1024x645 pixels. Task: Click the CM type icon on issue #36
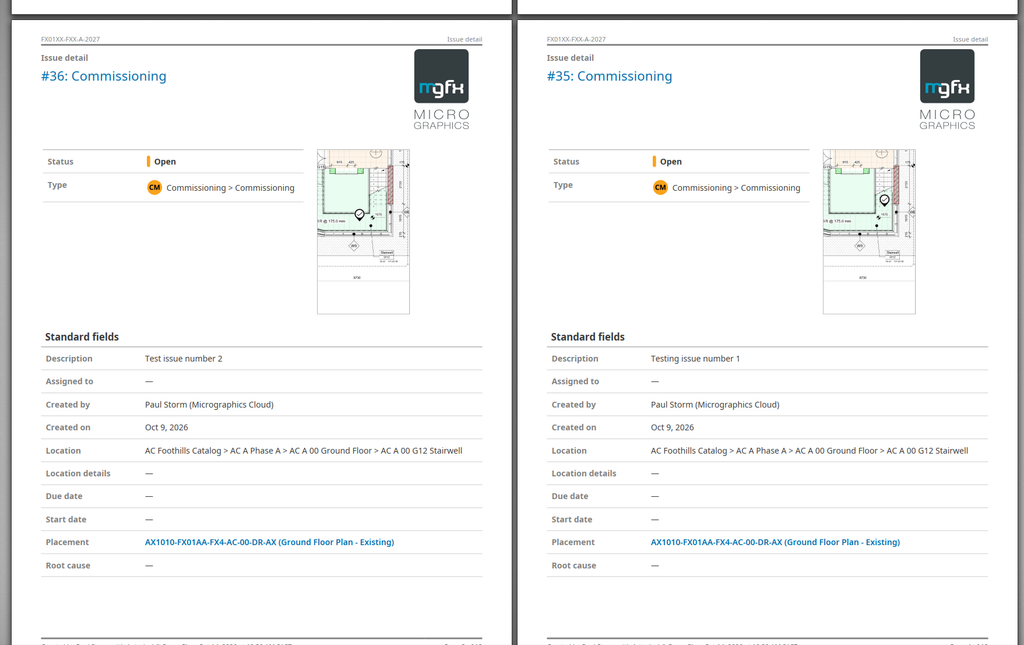click(154, 187)
